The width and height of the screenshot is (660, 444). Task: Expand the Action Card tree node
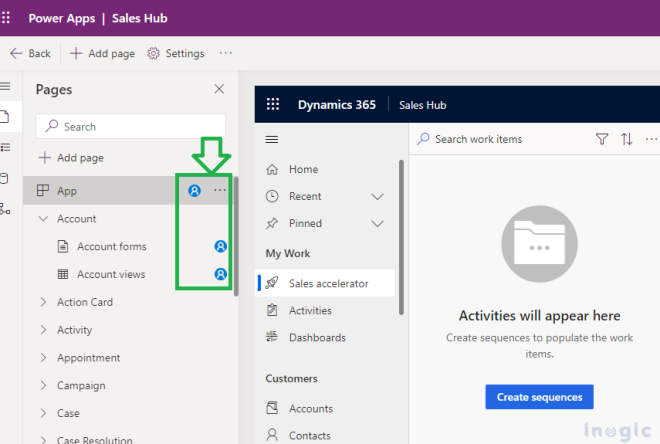point(43,302)
